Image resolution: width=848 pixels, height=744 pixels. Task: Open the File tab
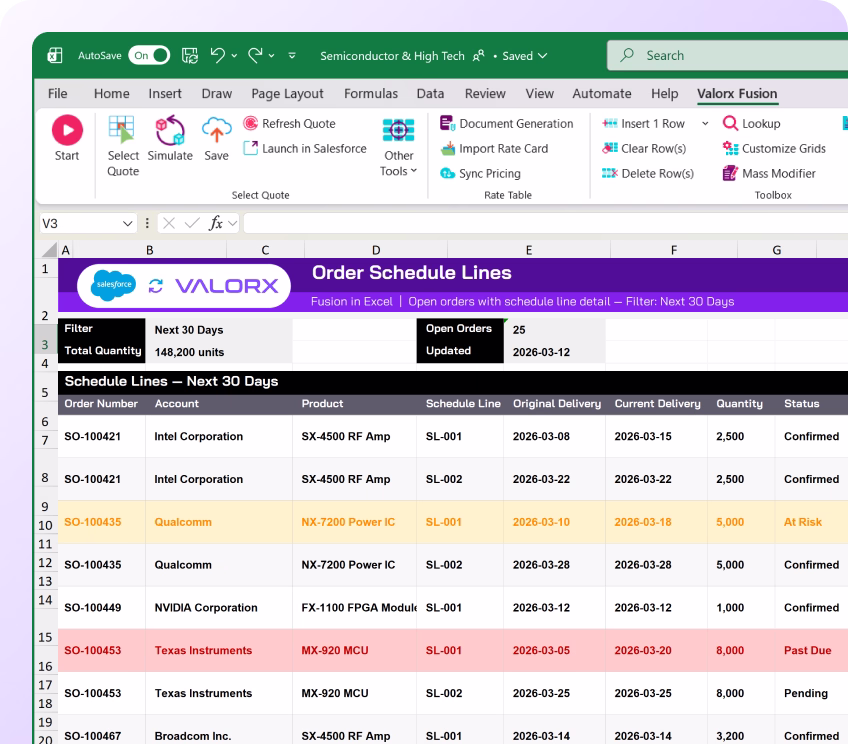click(x=57, y=94)
